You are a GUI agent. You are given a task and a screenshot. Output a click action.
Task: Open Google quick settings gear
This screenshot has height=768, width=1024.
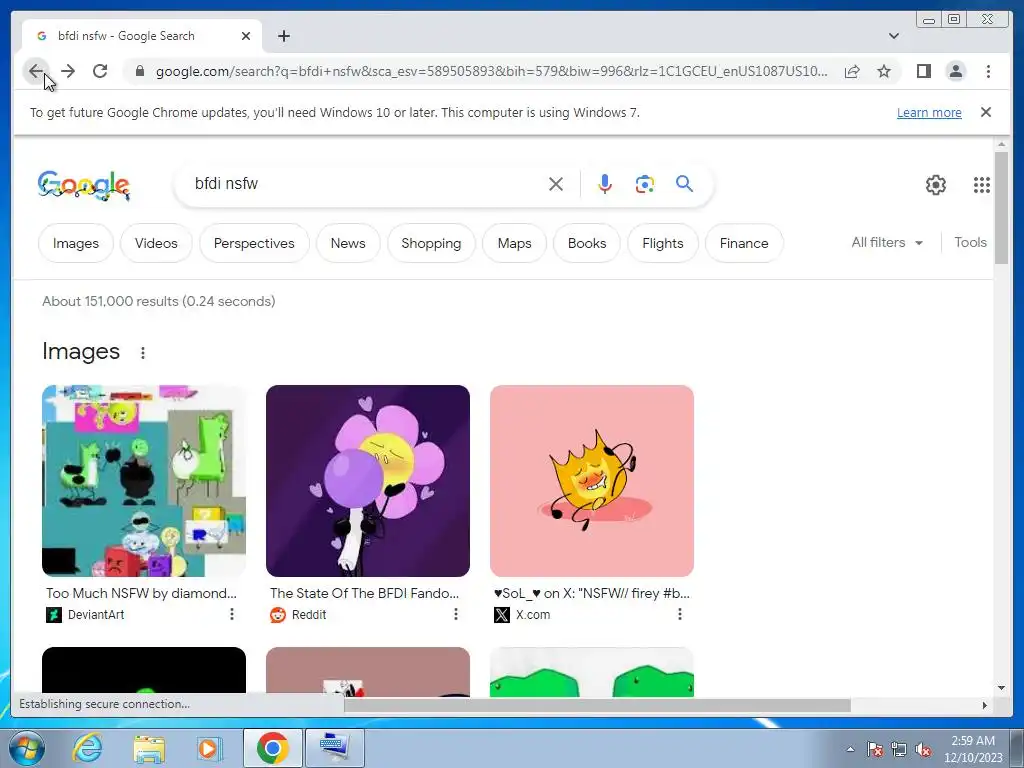(936, 185)
